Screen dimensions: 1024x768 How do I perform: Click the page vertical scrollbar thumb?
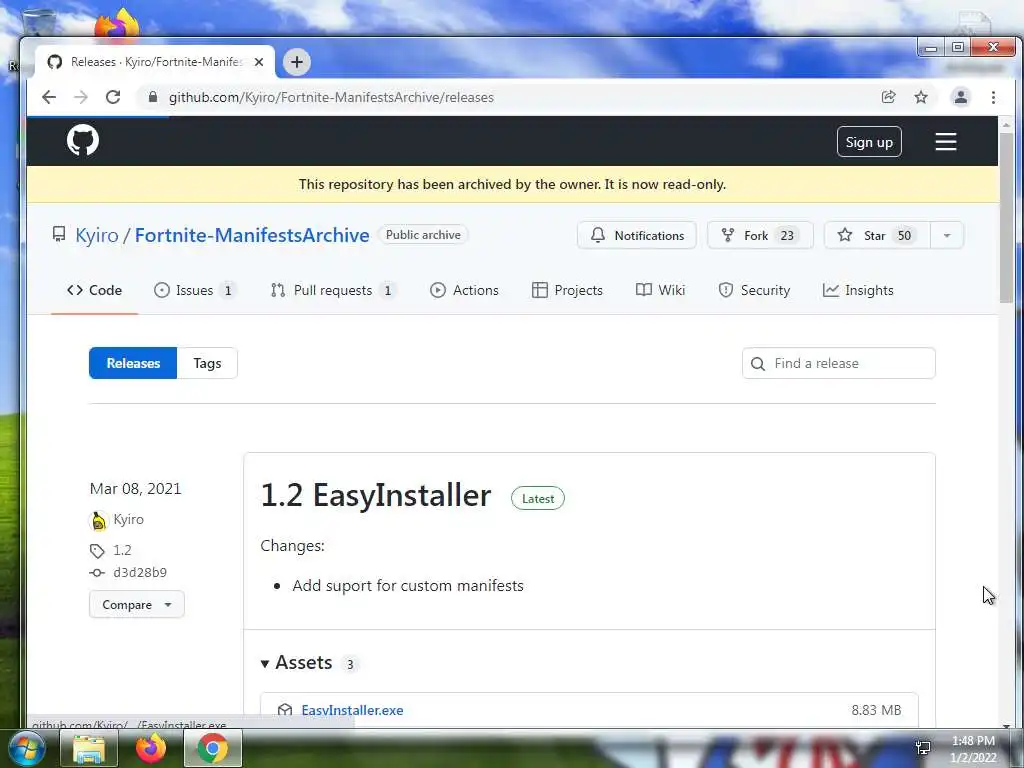click(x=1006, y=217)
